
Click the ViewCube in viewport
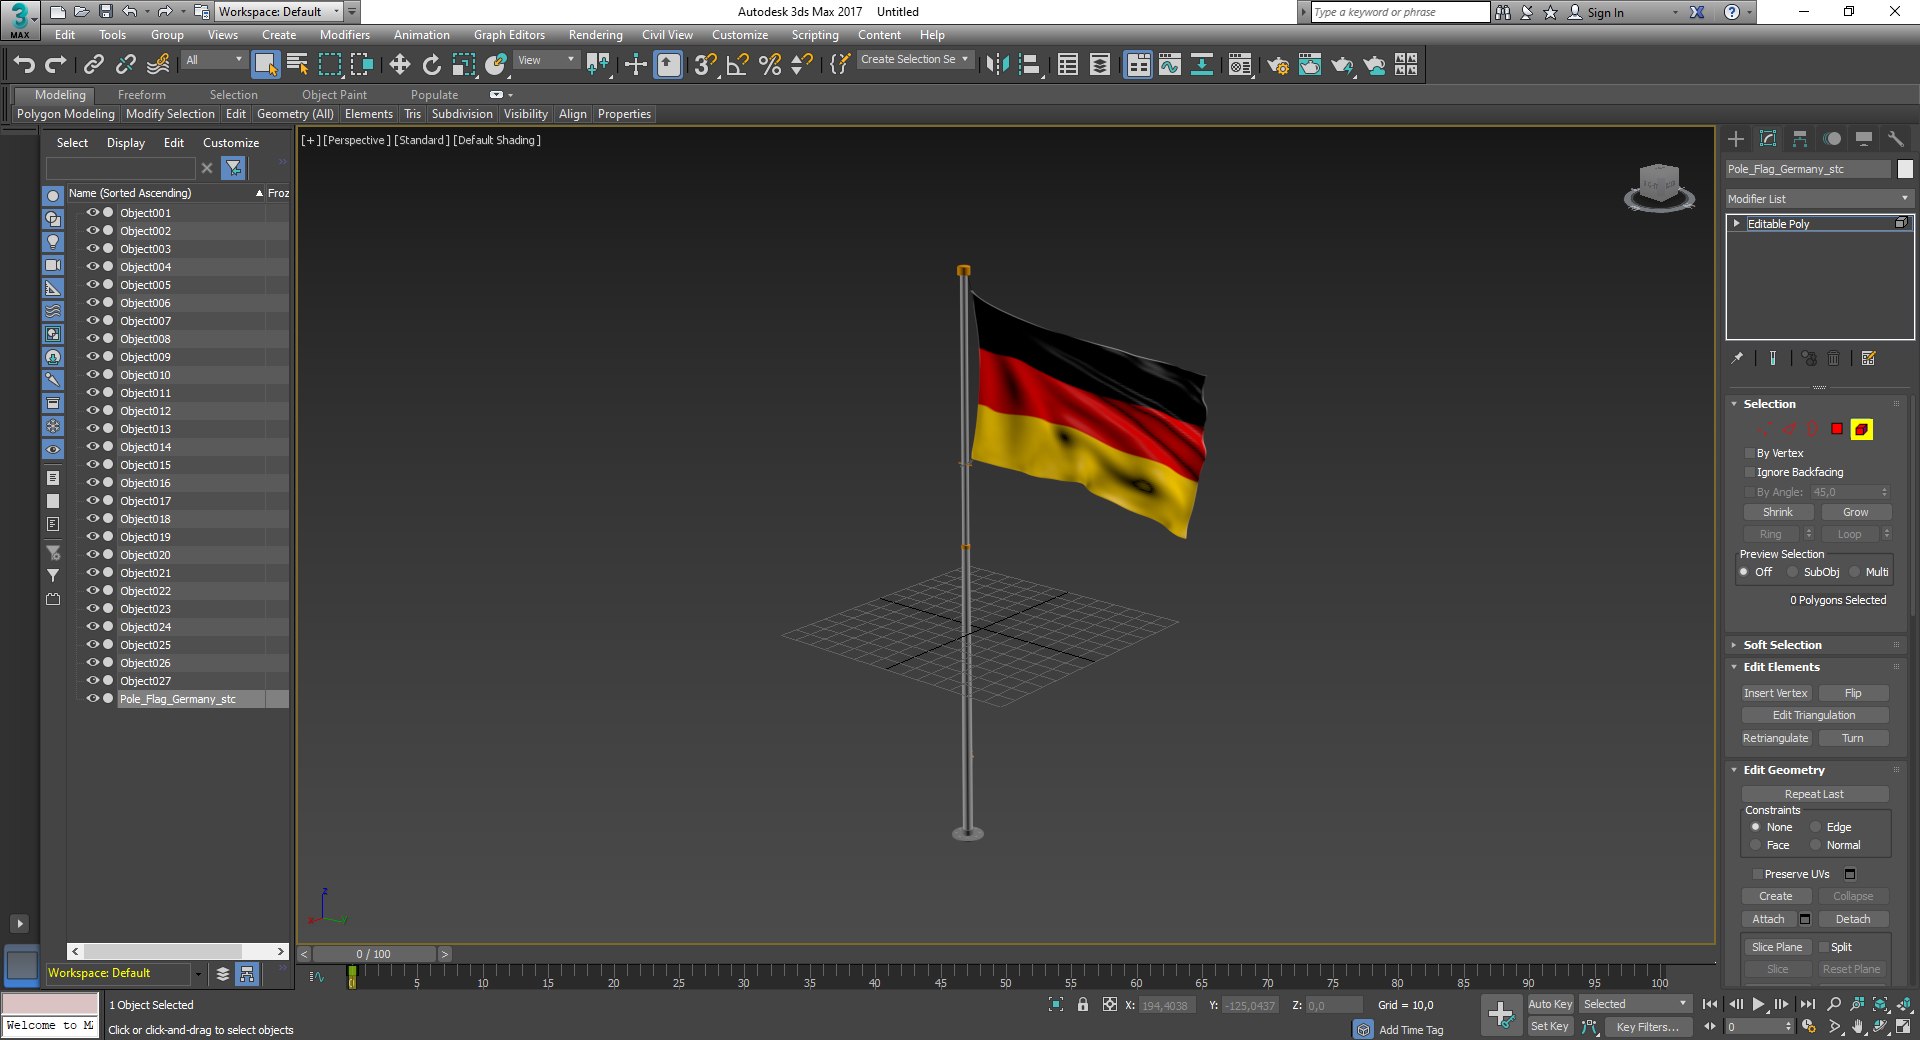click(x=1659, y=186)
